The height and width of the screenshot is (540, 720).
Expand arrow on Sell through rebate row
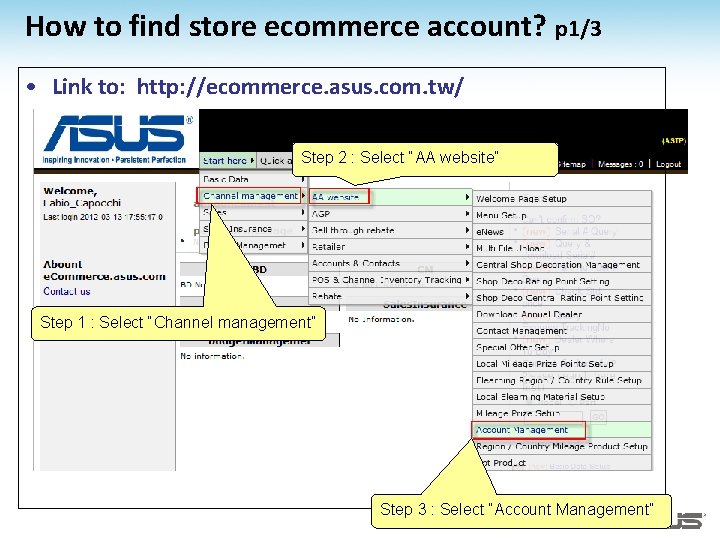(467, 231)
